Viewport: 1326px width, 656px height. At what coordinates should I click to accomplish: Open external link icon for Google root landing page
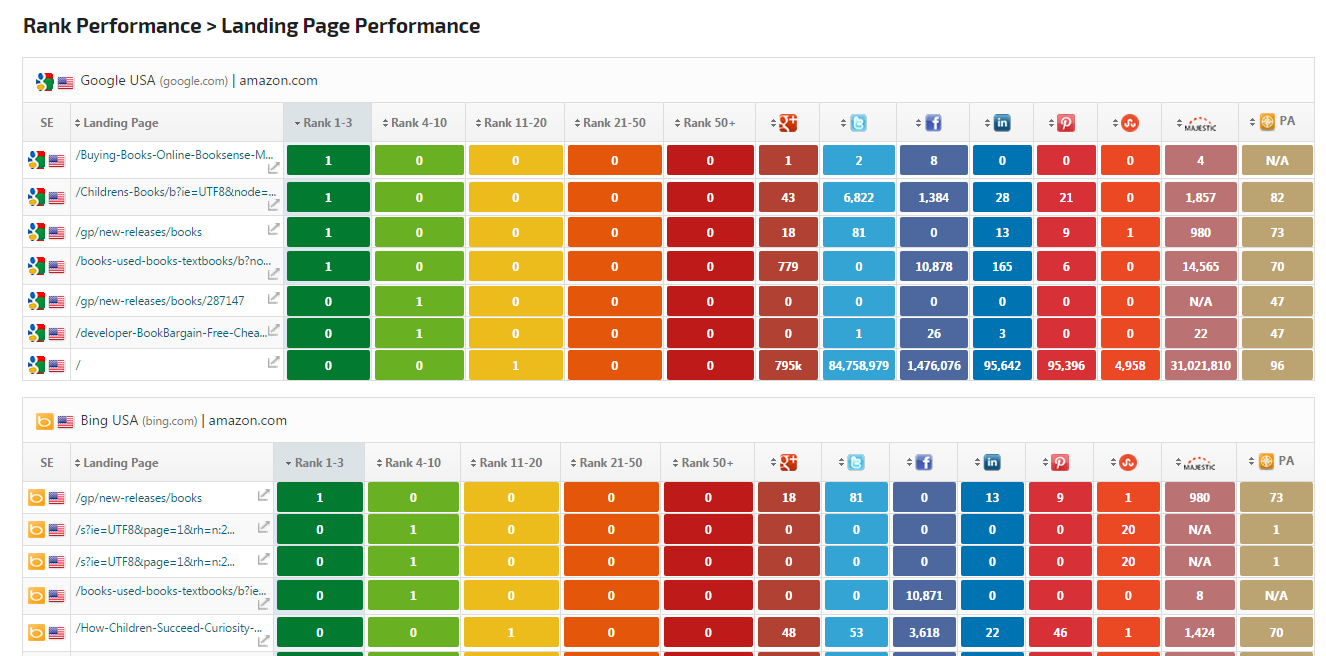point(273,362)
